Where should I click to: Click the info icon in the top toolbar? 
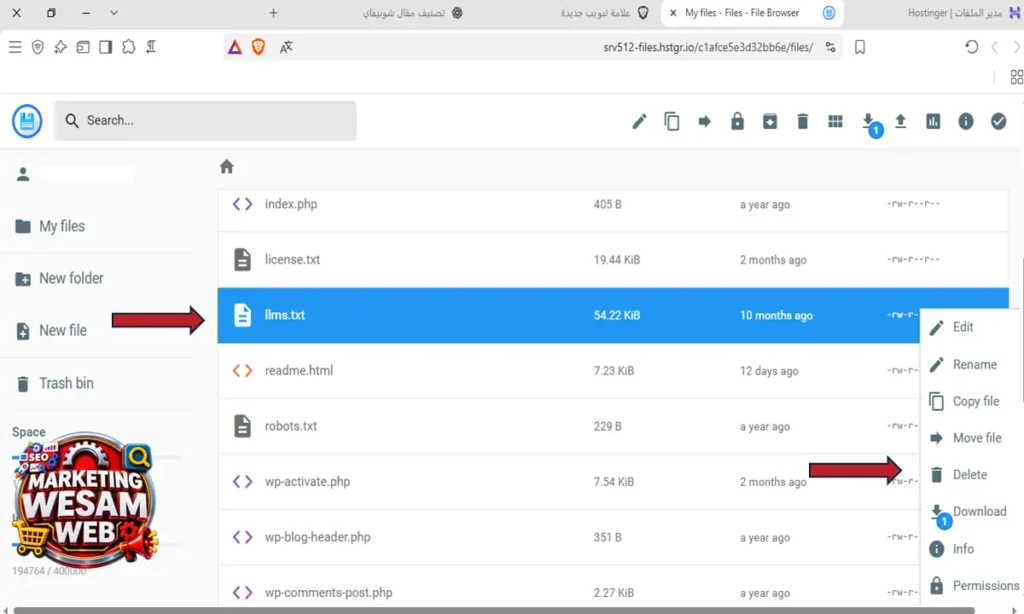click(x=966, y=121)
